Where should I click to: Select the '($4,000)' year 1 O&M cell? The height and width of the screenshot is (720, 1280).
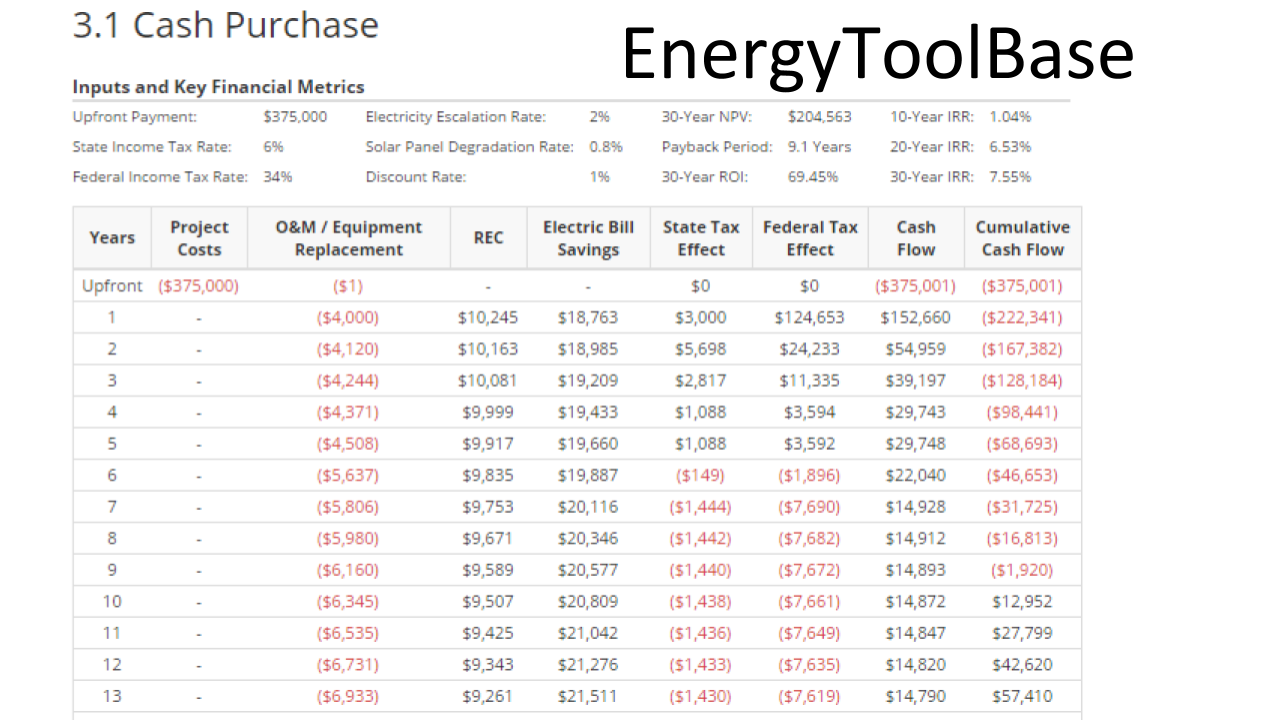click(x=348, y=318)
